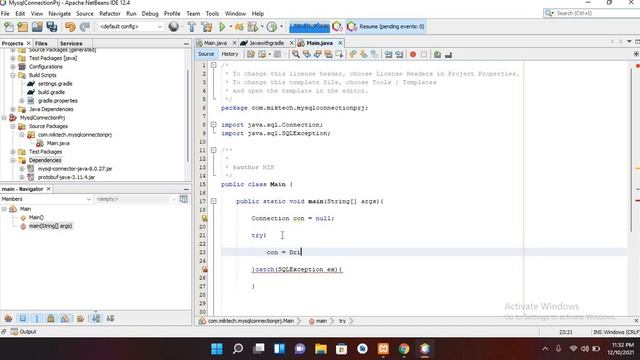Open the default config dropdown
The image size is (640, 360).
tap(130, 27)
